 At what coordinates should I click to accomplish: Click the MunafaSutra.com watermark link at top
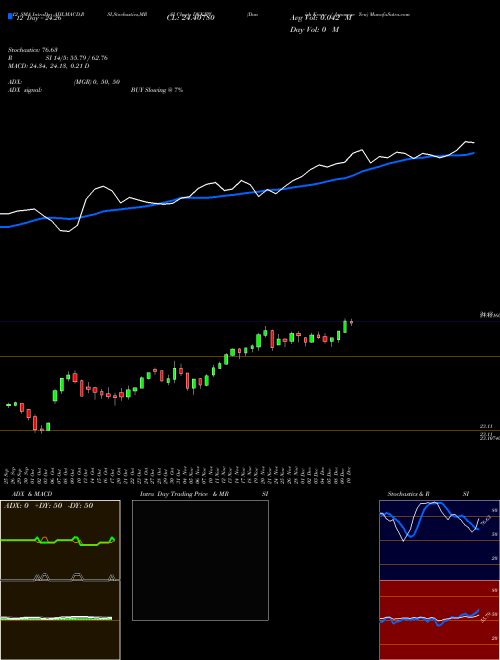pos(390,14)
